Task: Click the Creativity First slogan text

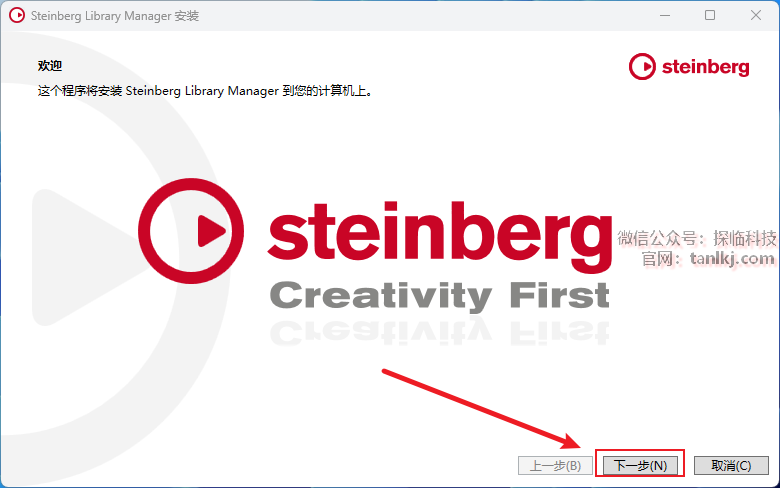Action: pyautogui.click(x=440, y=294)
